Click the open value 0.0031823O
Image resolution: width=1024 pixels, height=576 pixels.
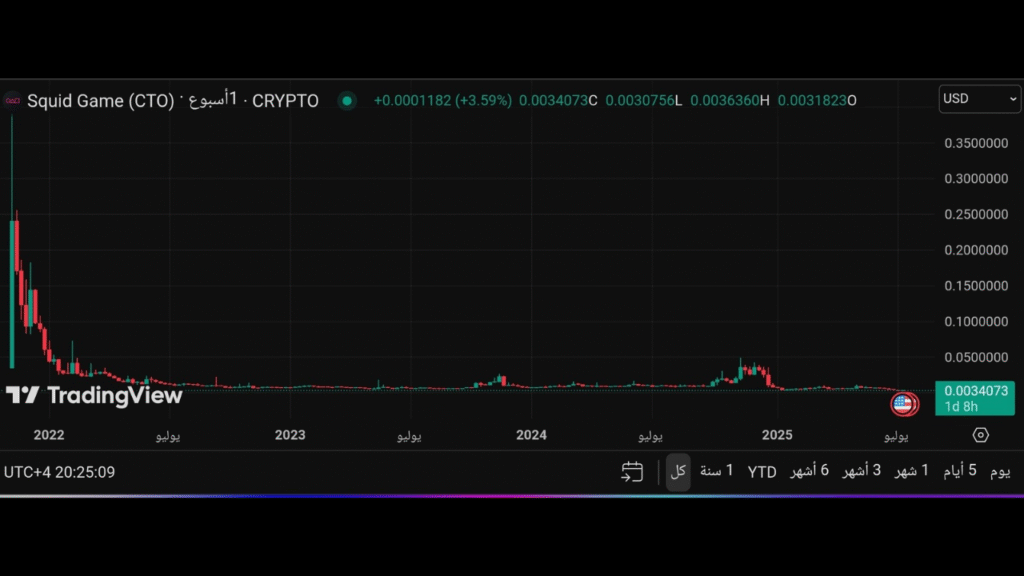(816, 101)
